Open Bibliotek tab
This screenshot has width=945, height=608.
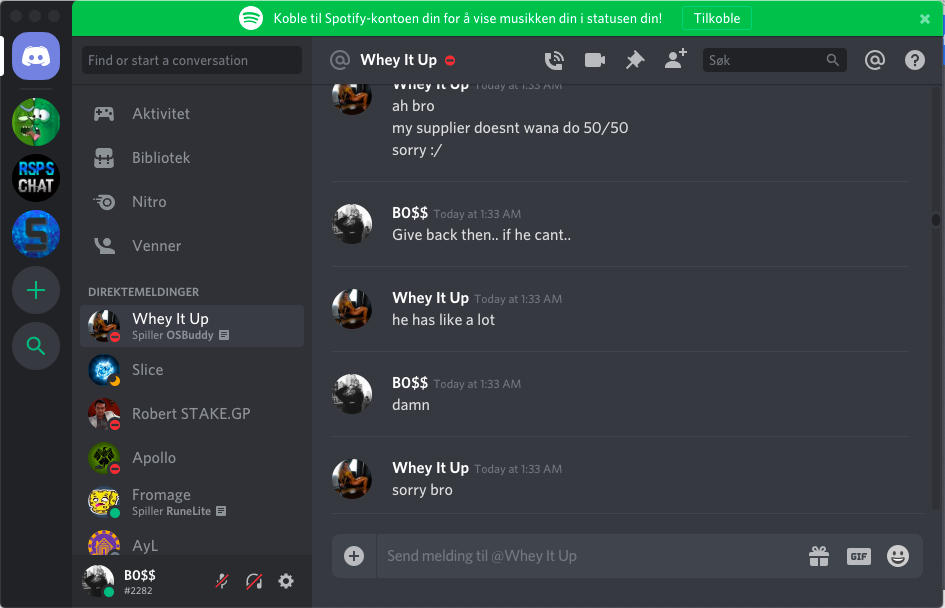tap(192, 158)
